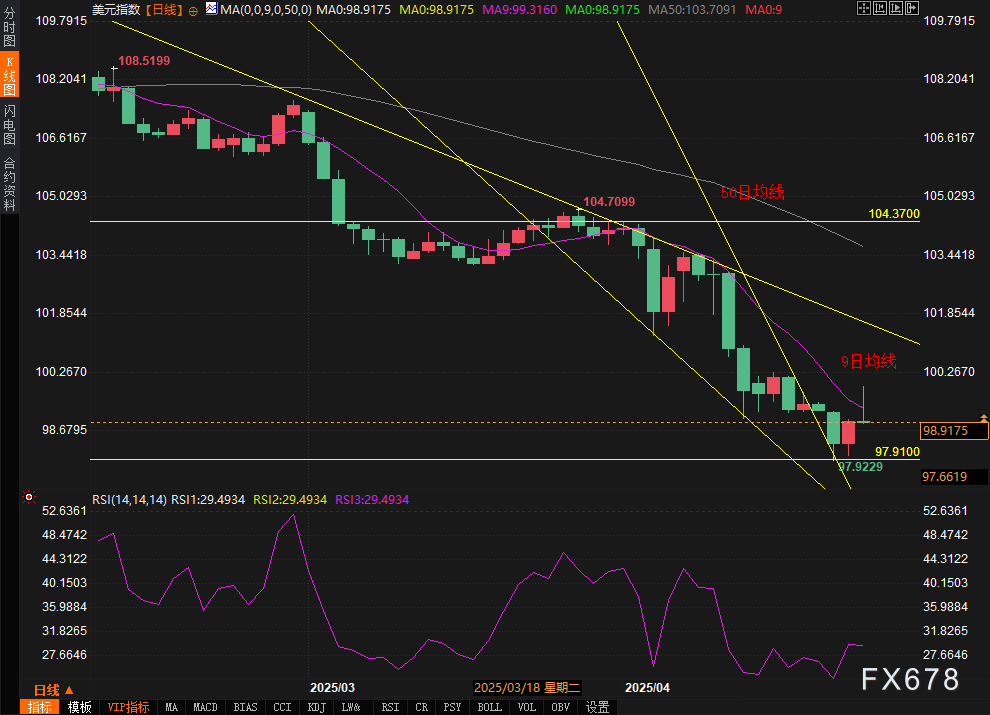Image resolution: width=990 pixels, height=715 pixels.
Task: Click the 98.9175 current price label
Action: tap(953, 431)
